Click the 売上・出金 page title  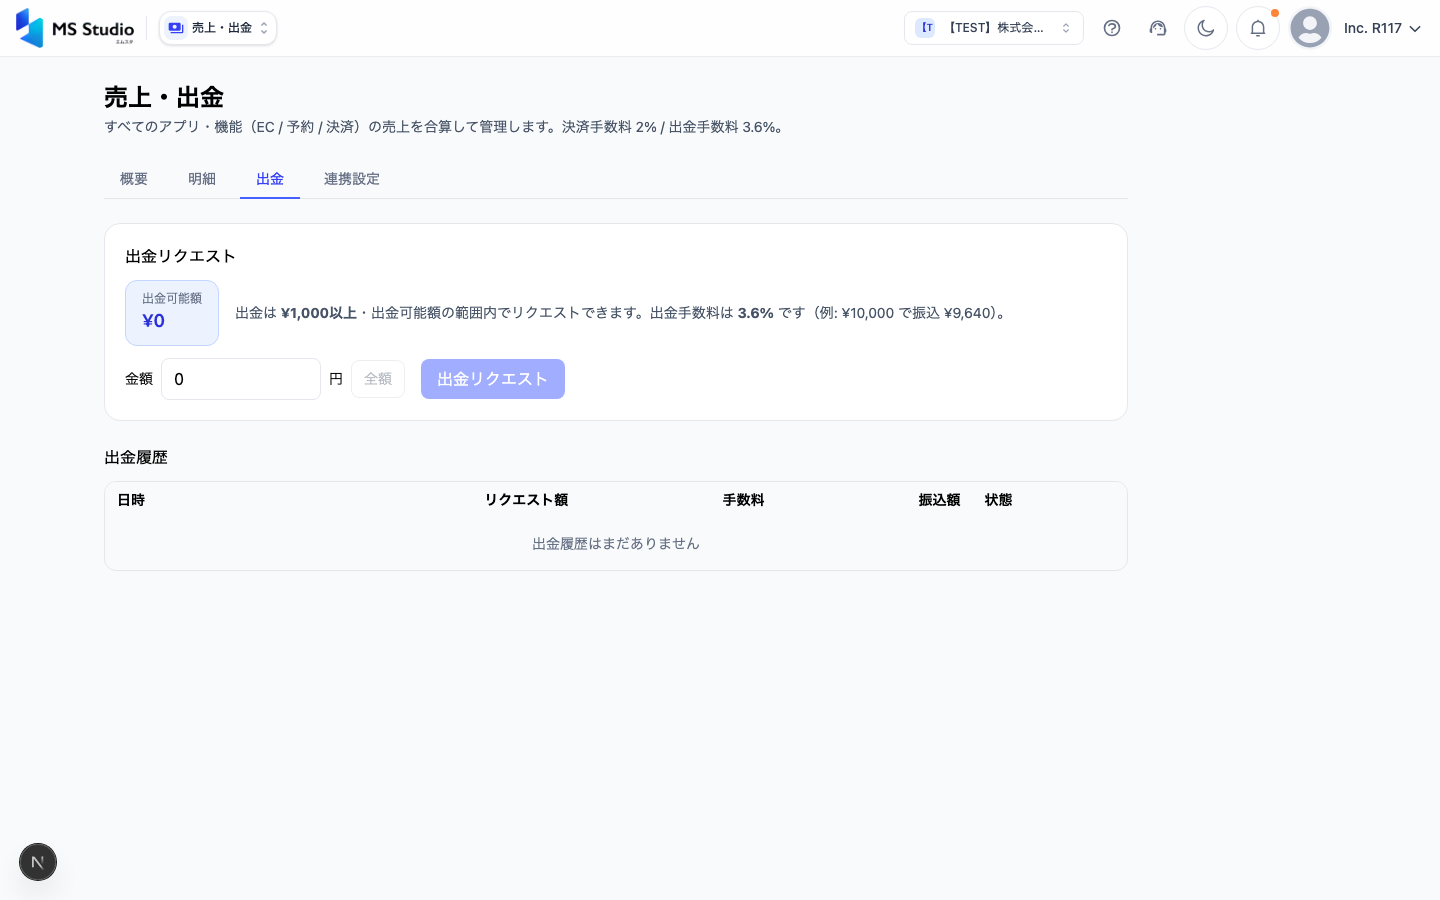(x=164, y=97)
